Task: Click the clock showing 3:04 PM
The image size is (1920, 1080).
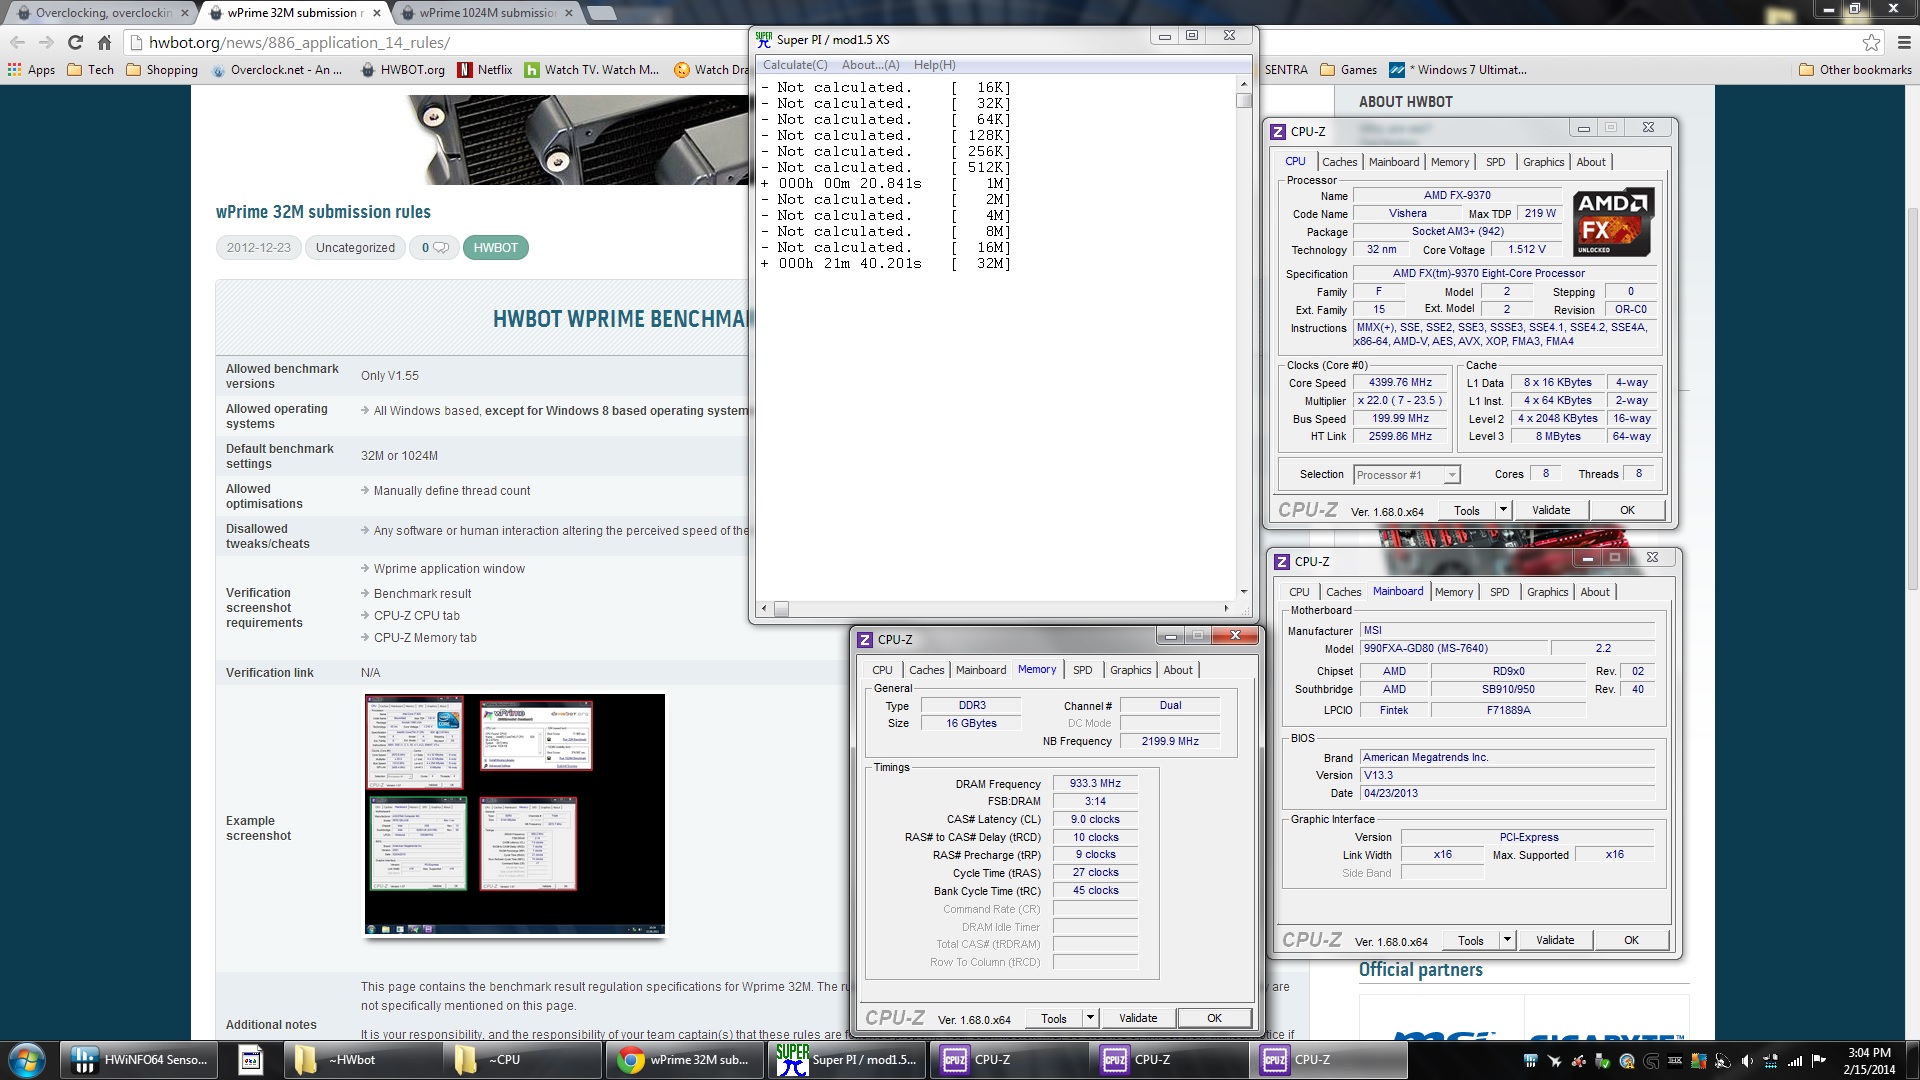Action: [1869, 1052]
